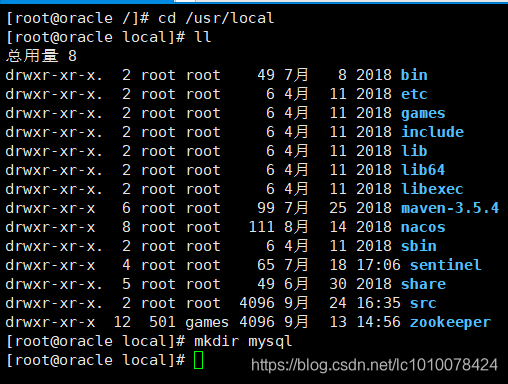
Task: Click the green cursor at the last prompt
Action: [x=198, y=360]
